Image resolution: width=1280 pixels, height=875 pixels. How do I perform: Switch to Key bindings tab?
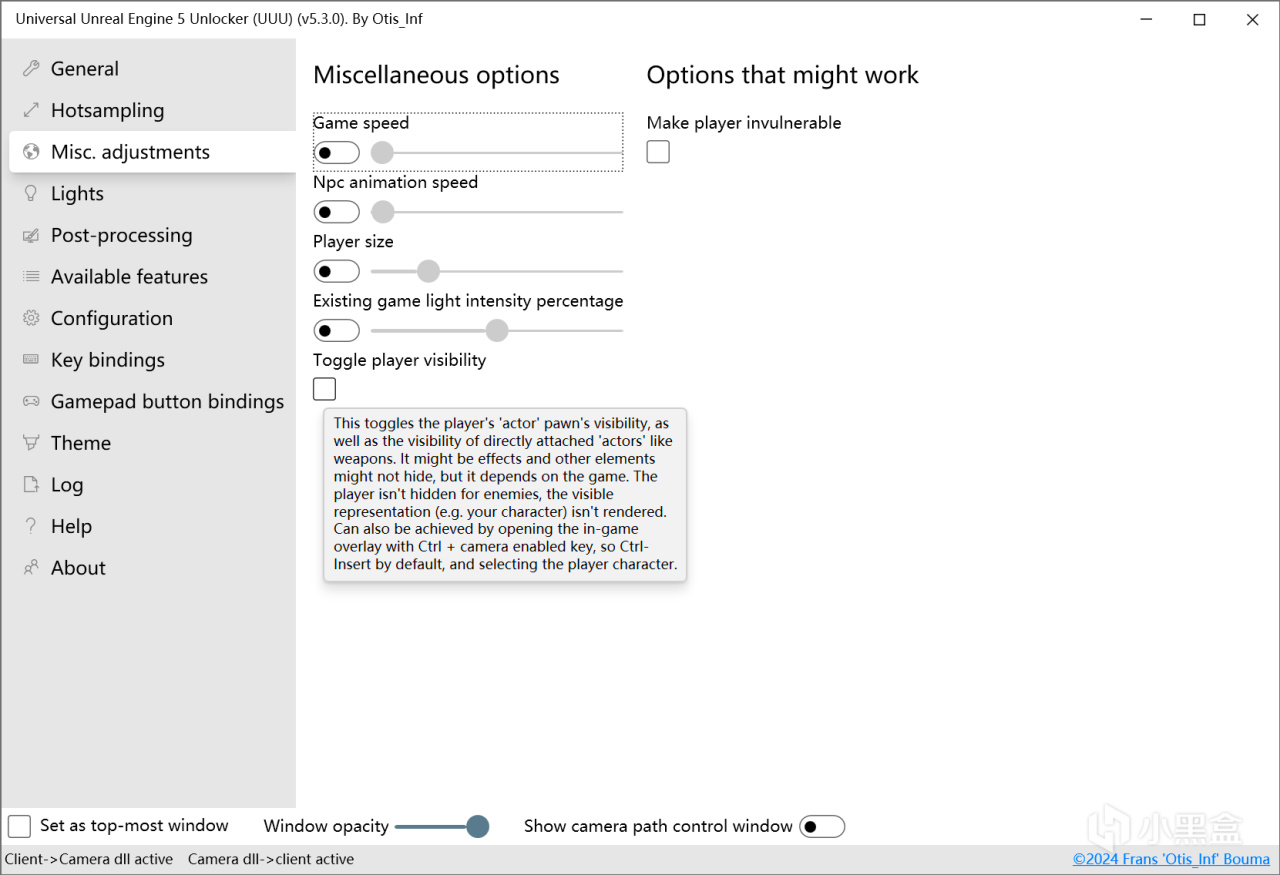click(152, 360)
